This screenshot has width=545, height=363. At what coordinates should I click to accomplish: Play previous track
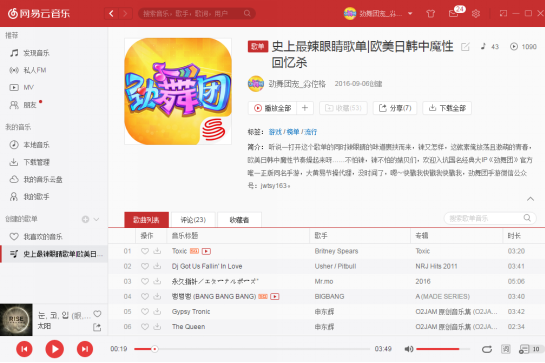click(x=24, y=349)
